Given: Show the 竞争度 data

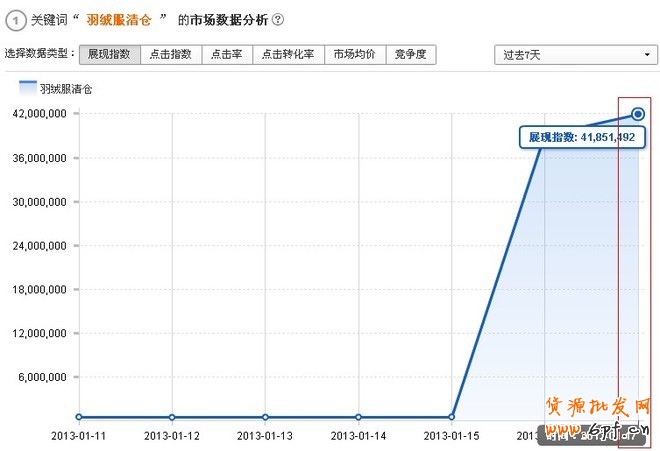Looking at the screenshot, I should pos(411,54).
